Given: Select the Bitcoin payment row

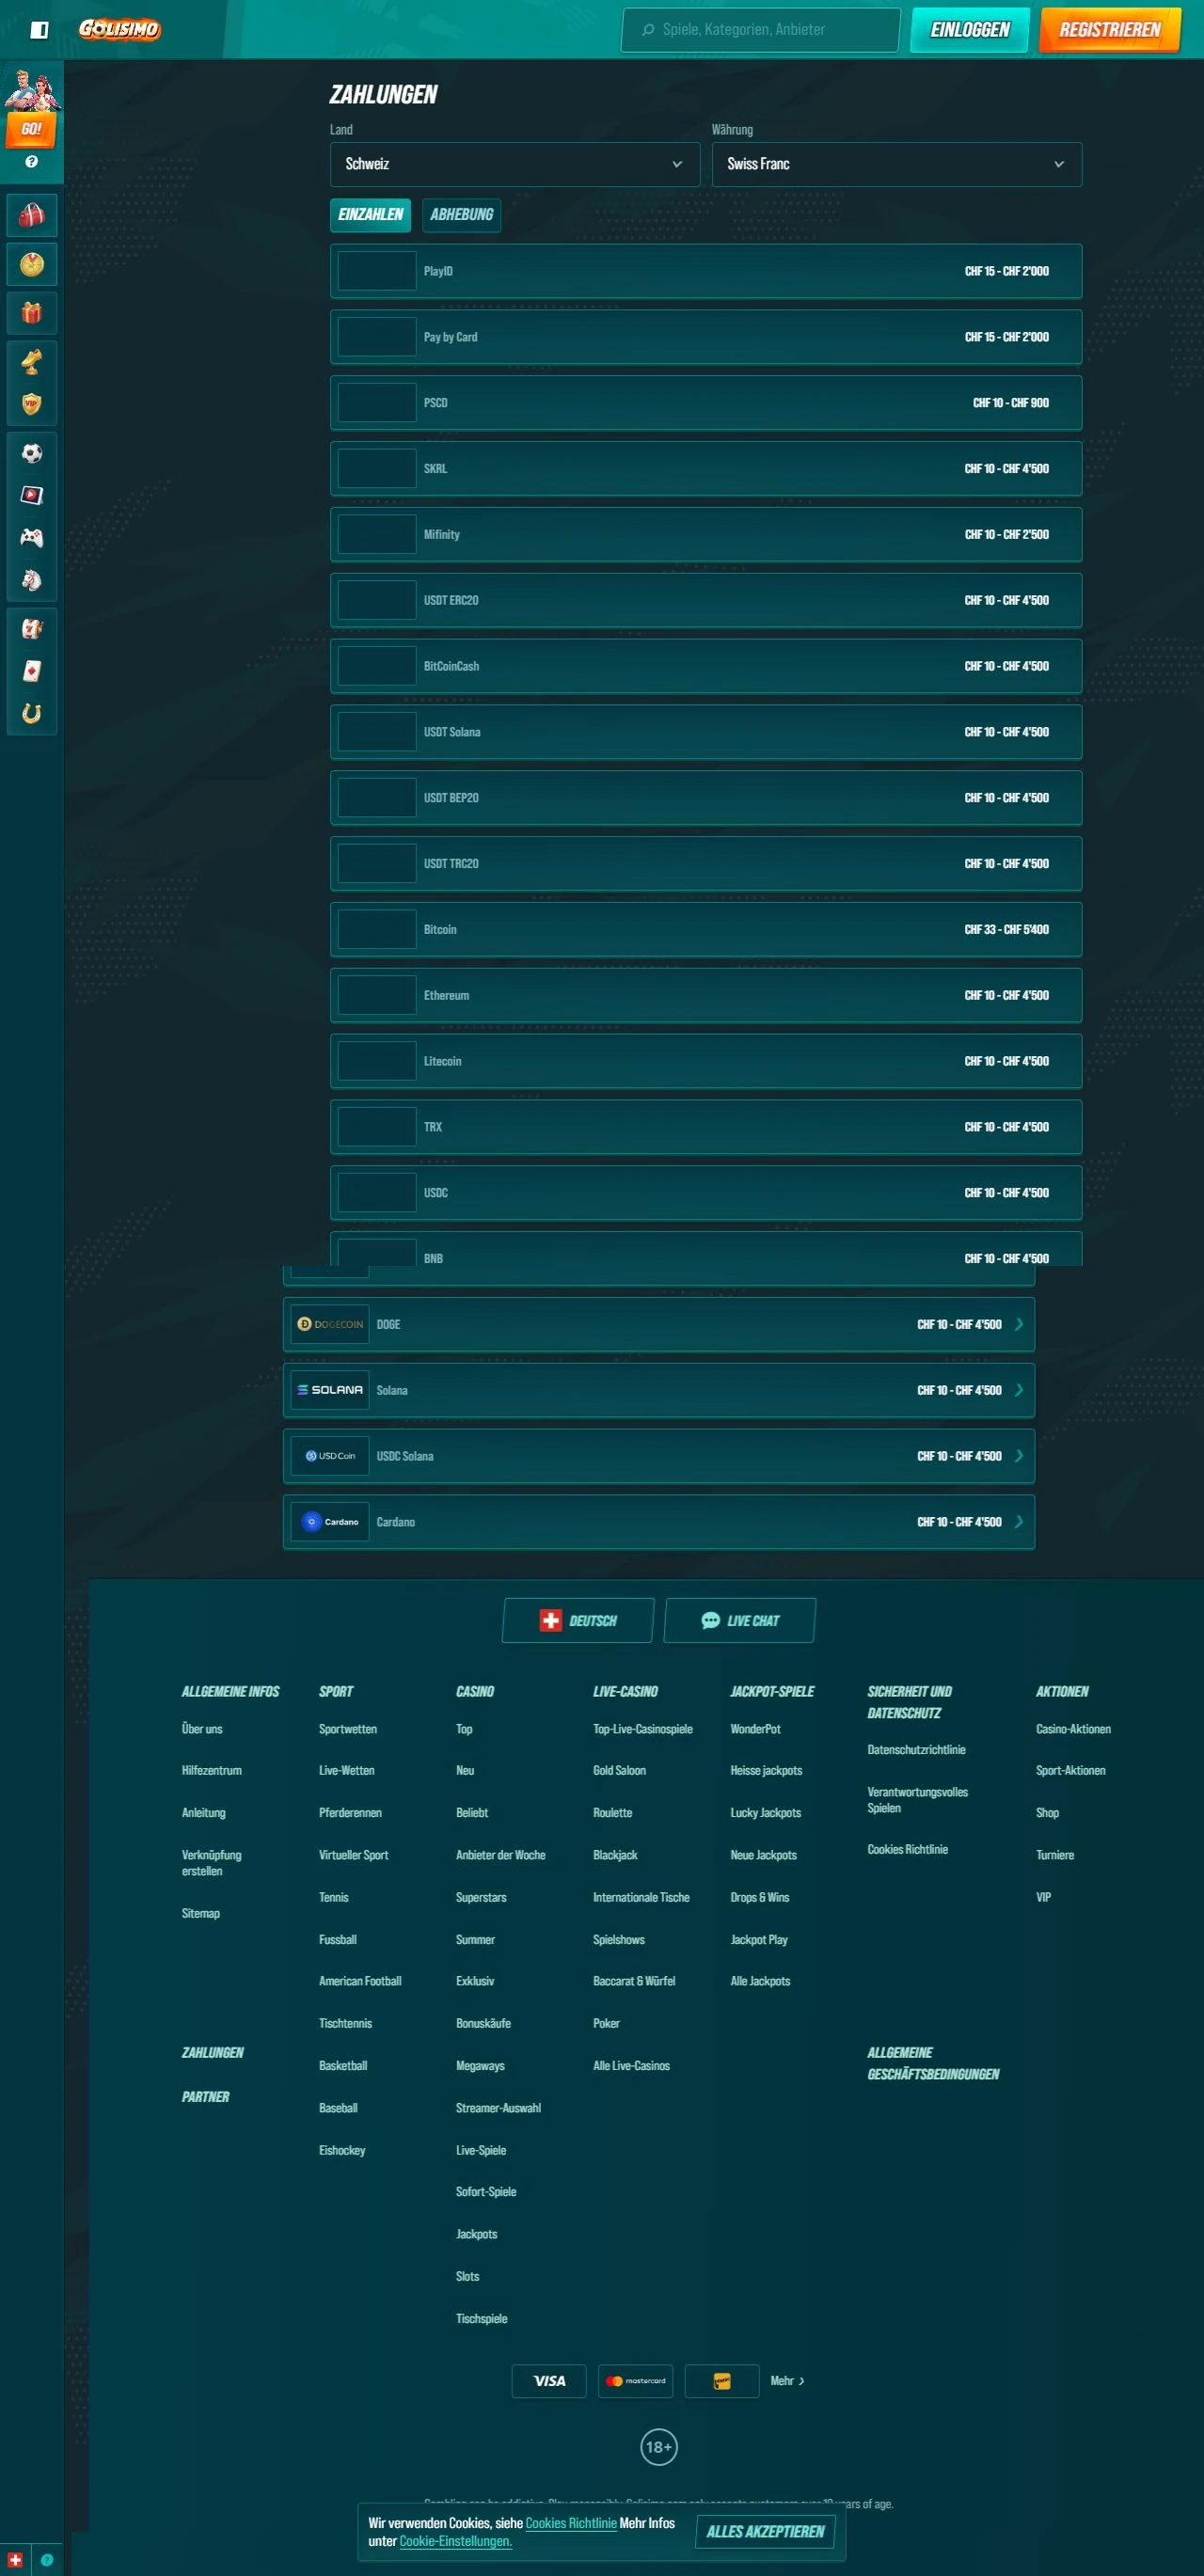Looking at the screenshot, I should pos(706,929).
